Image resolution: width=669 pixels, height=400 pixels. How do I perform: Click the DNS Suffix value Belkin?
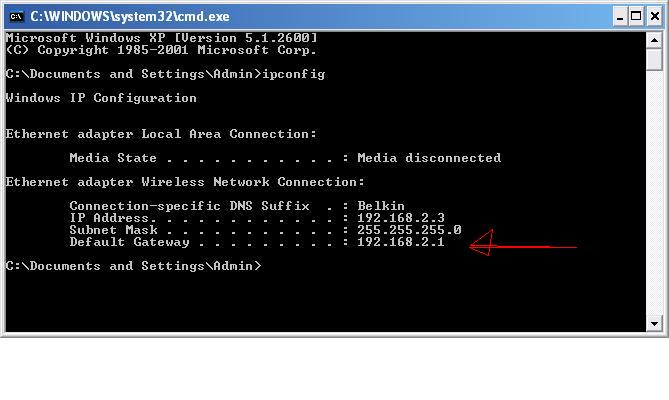click(x=381, y=206)
